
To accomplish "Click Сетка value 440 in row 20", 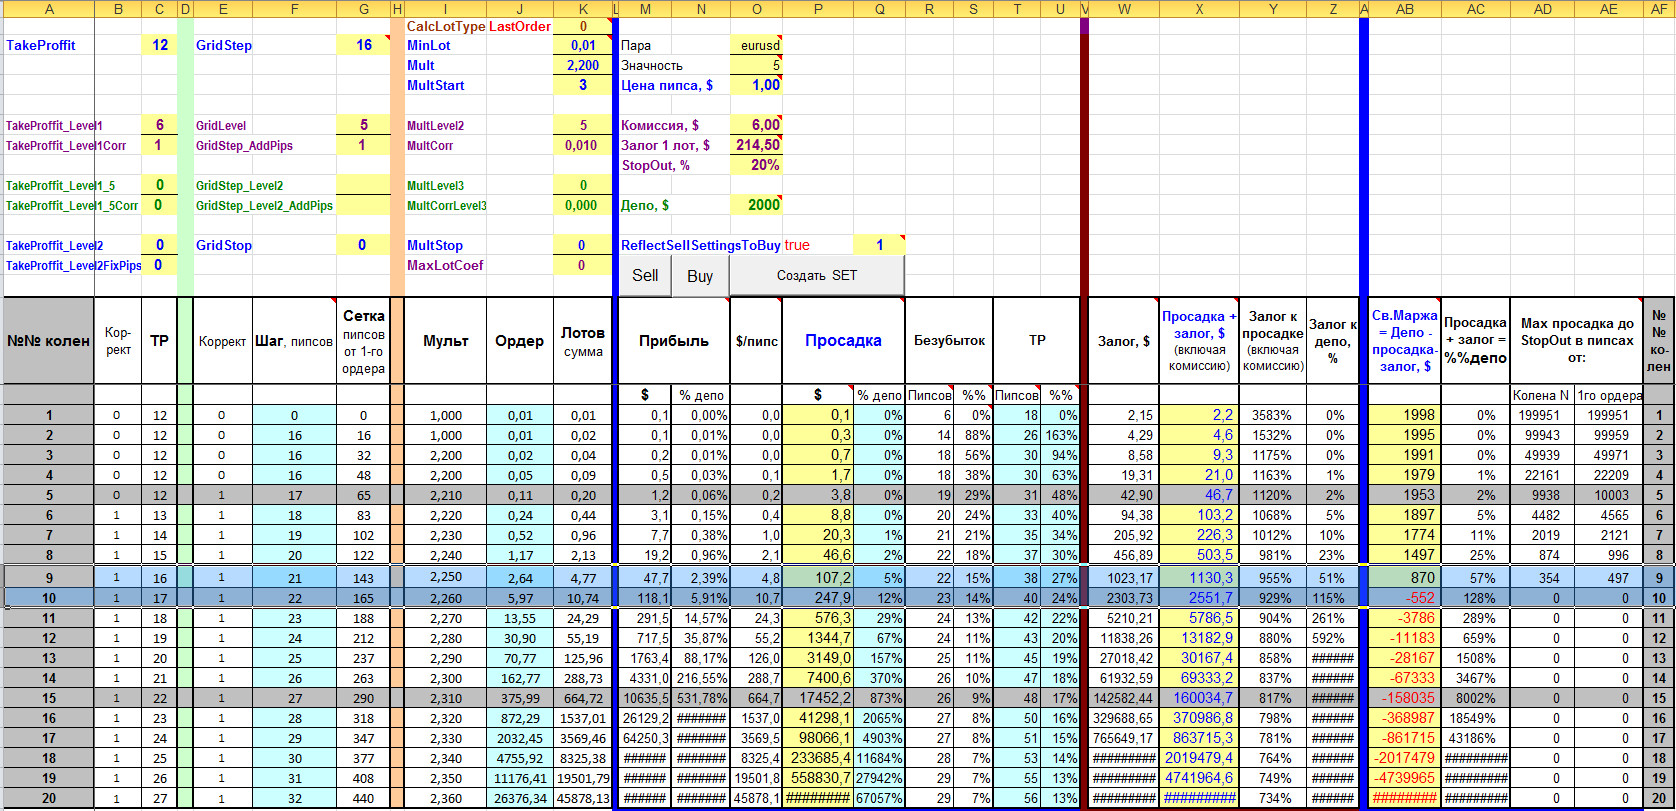I will pos(363,798).
